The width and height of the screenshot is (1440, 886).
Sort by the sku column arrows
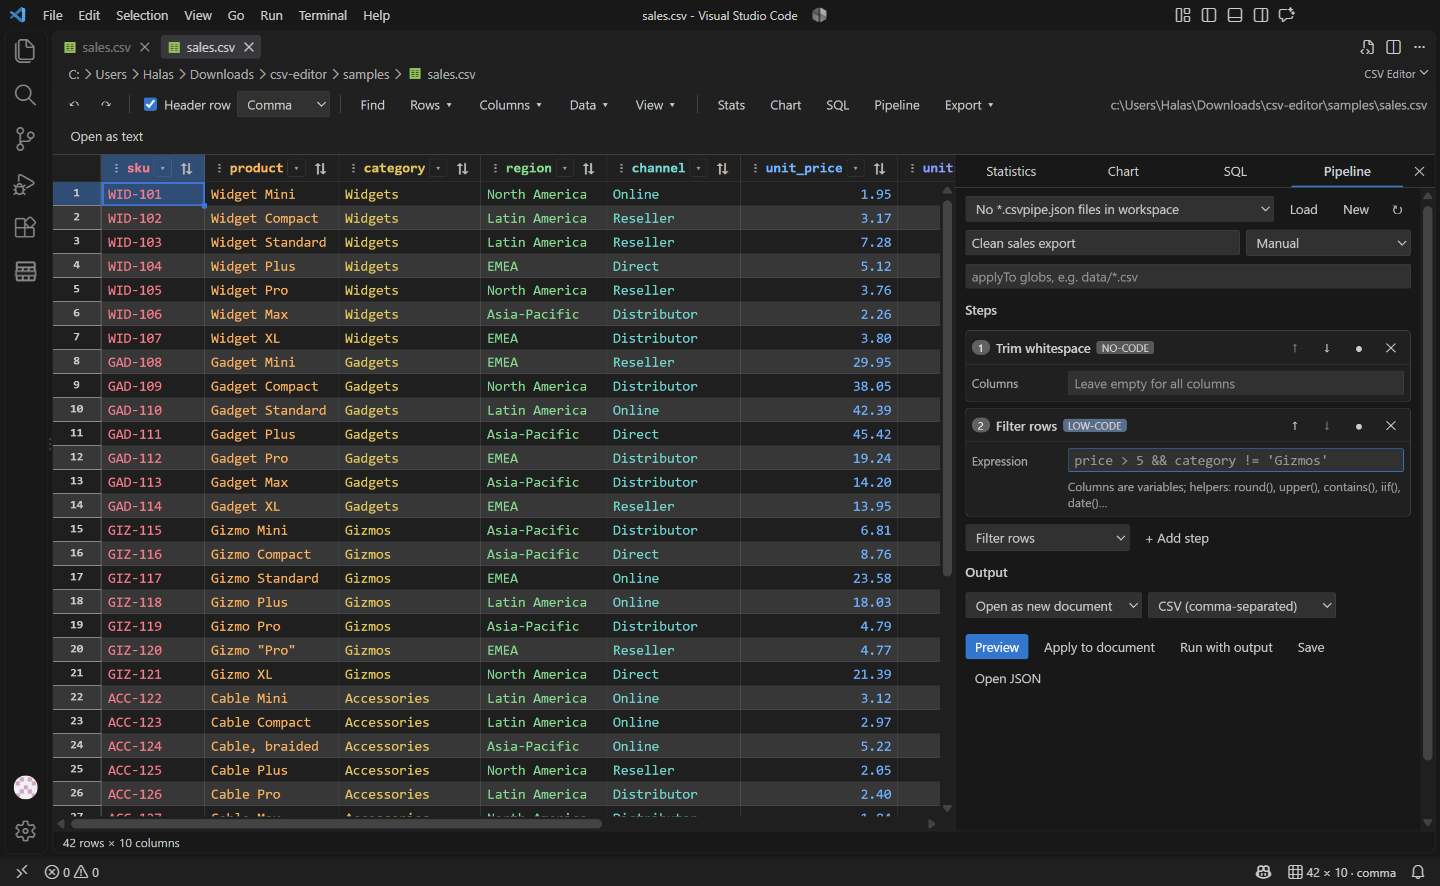tap(186, 169)
